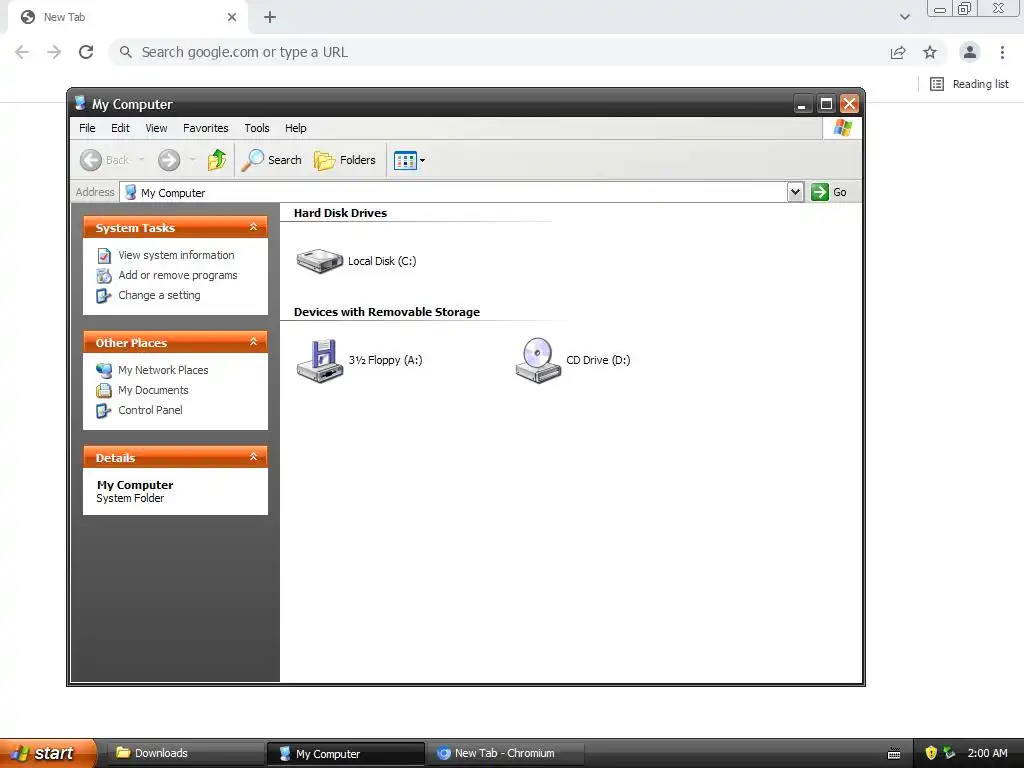Screen dimensions: 1024x768
Task: Click the My Computer address field
Action: (x=454, y=193)
